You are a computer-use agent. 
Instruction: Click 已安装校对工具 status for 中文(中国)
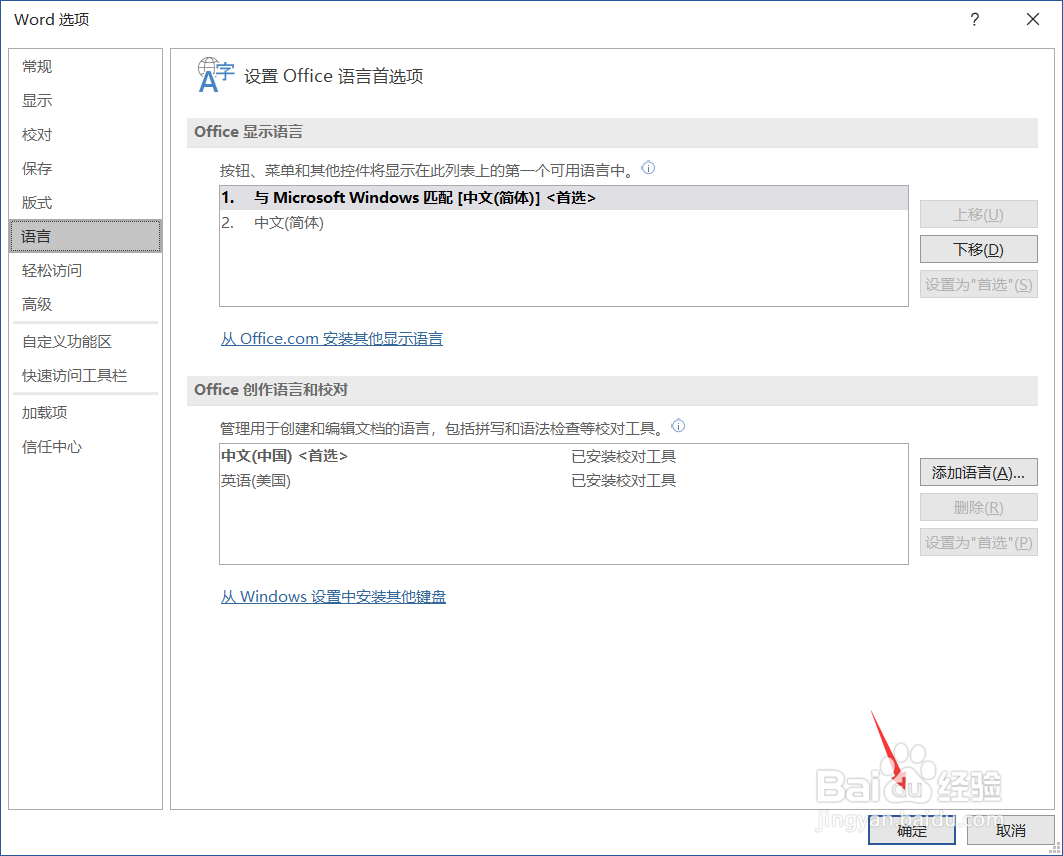point(623,456)
